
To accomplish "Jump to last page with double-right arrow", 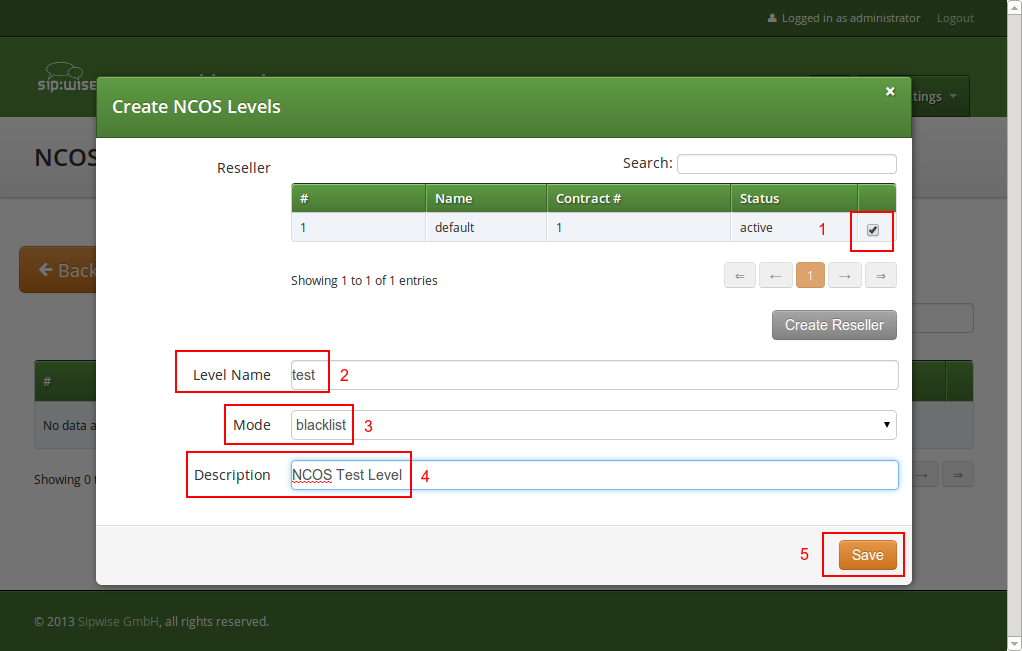I will (880, 275).
